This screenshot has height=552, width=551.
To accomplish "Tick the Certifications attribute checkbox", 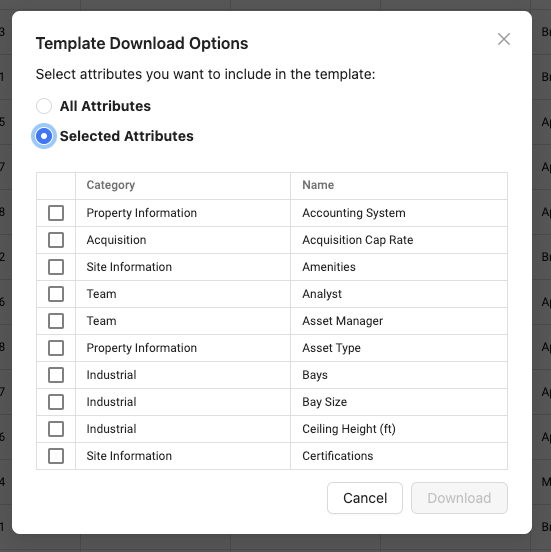I will click(x=56, y=456).
